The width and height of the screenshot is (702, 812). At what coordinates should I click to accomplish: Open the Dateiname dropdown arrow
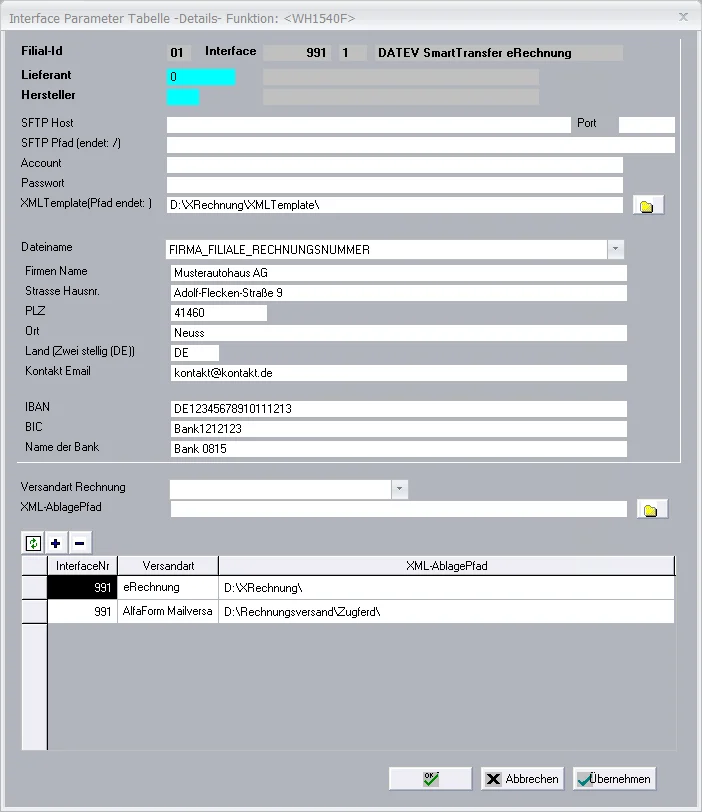click(x=615, y=250)
